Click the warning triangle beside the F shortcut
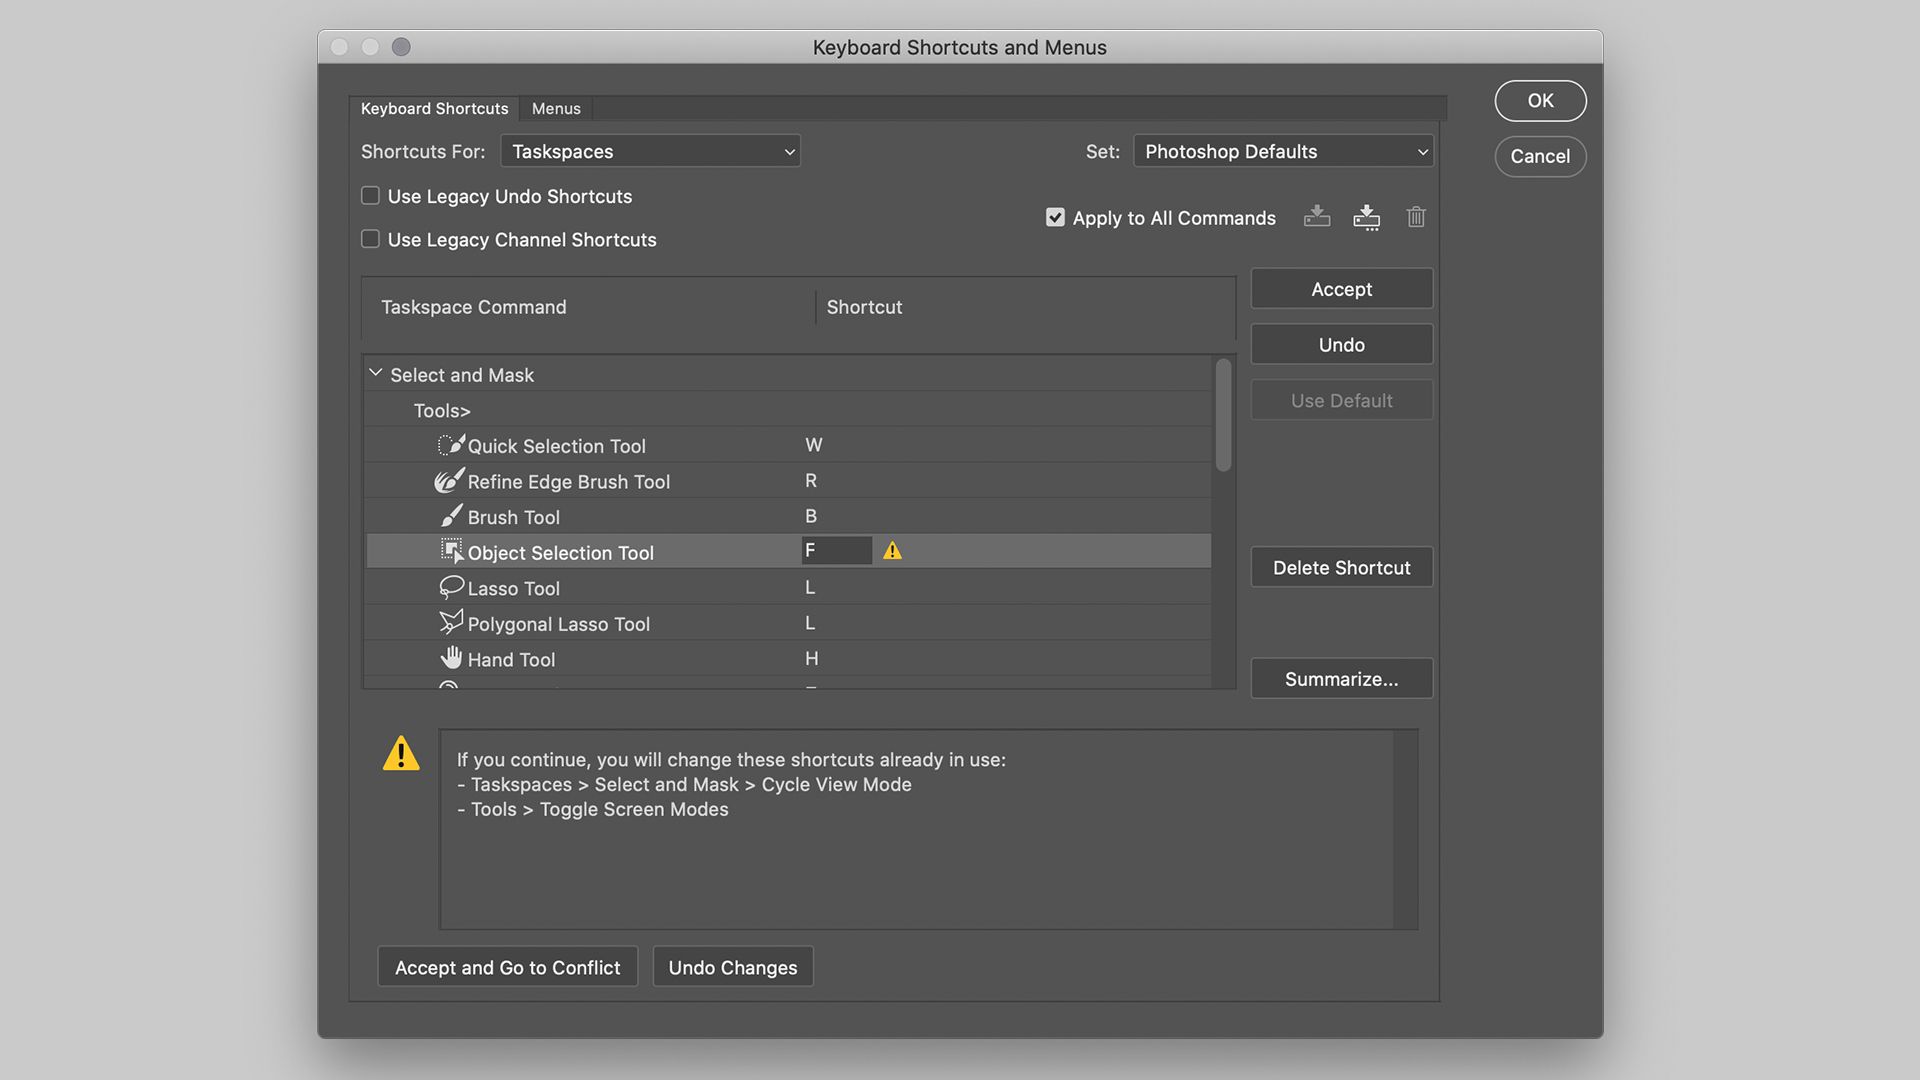The image size is (1920, 1080). [892, 550]
